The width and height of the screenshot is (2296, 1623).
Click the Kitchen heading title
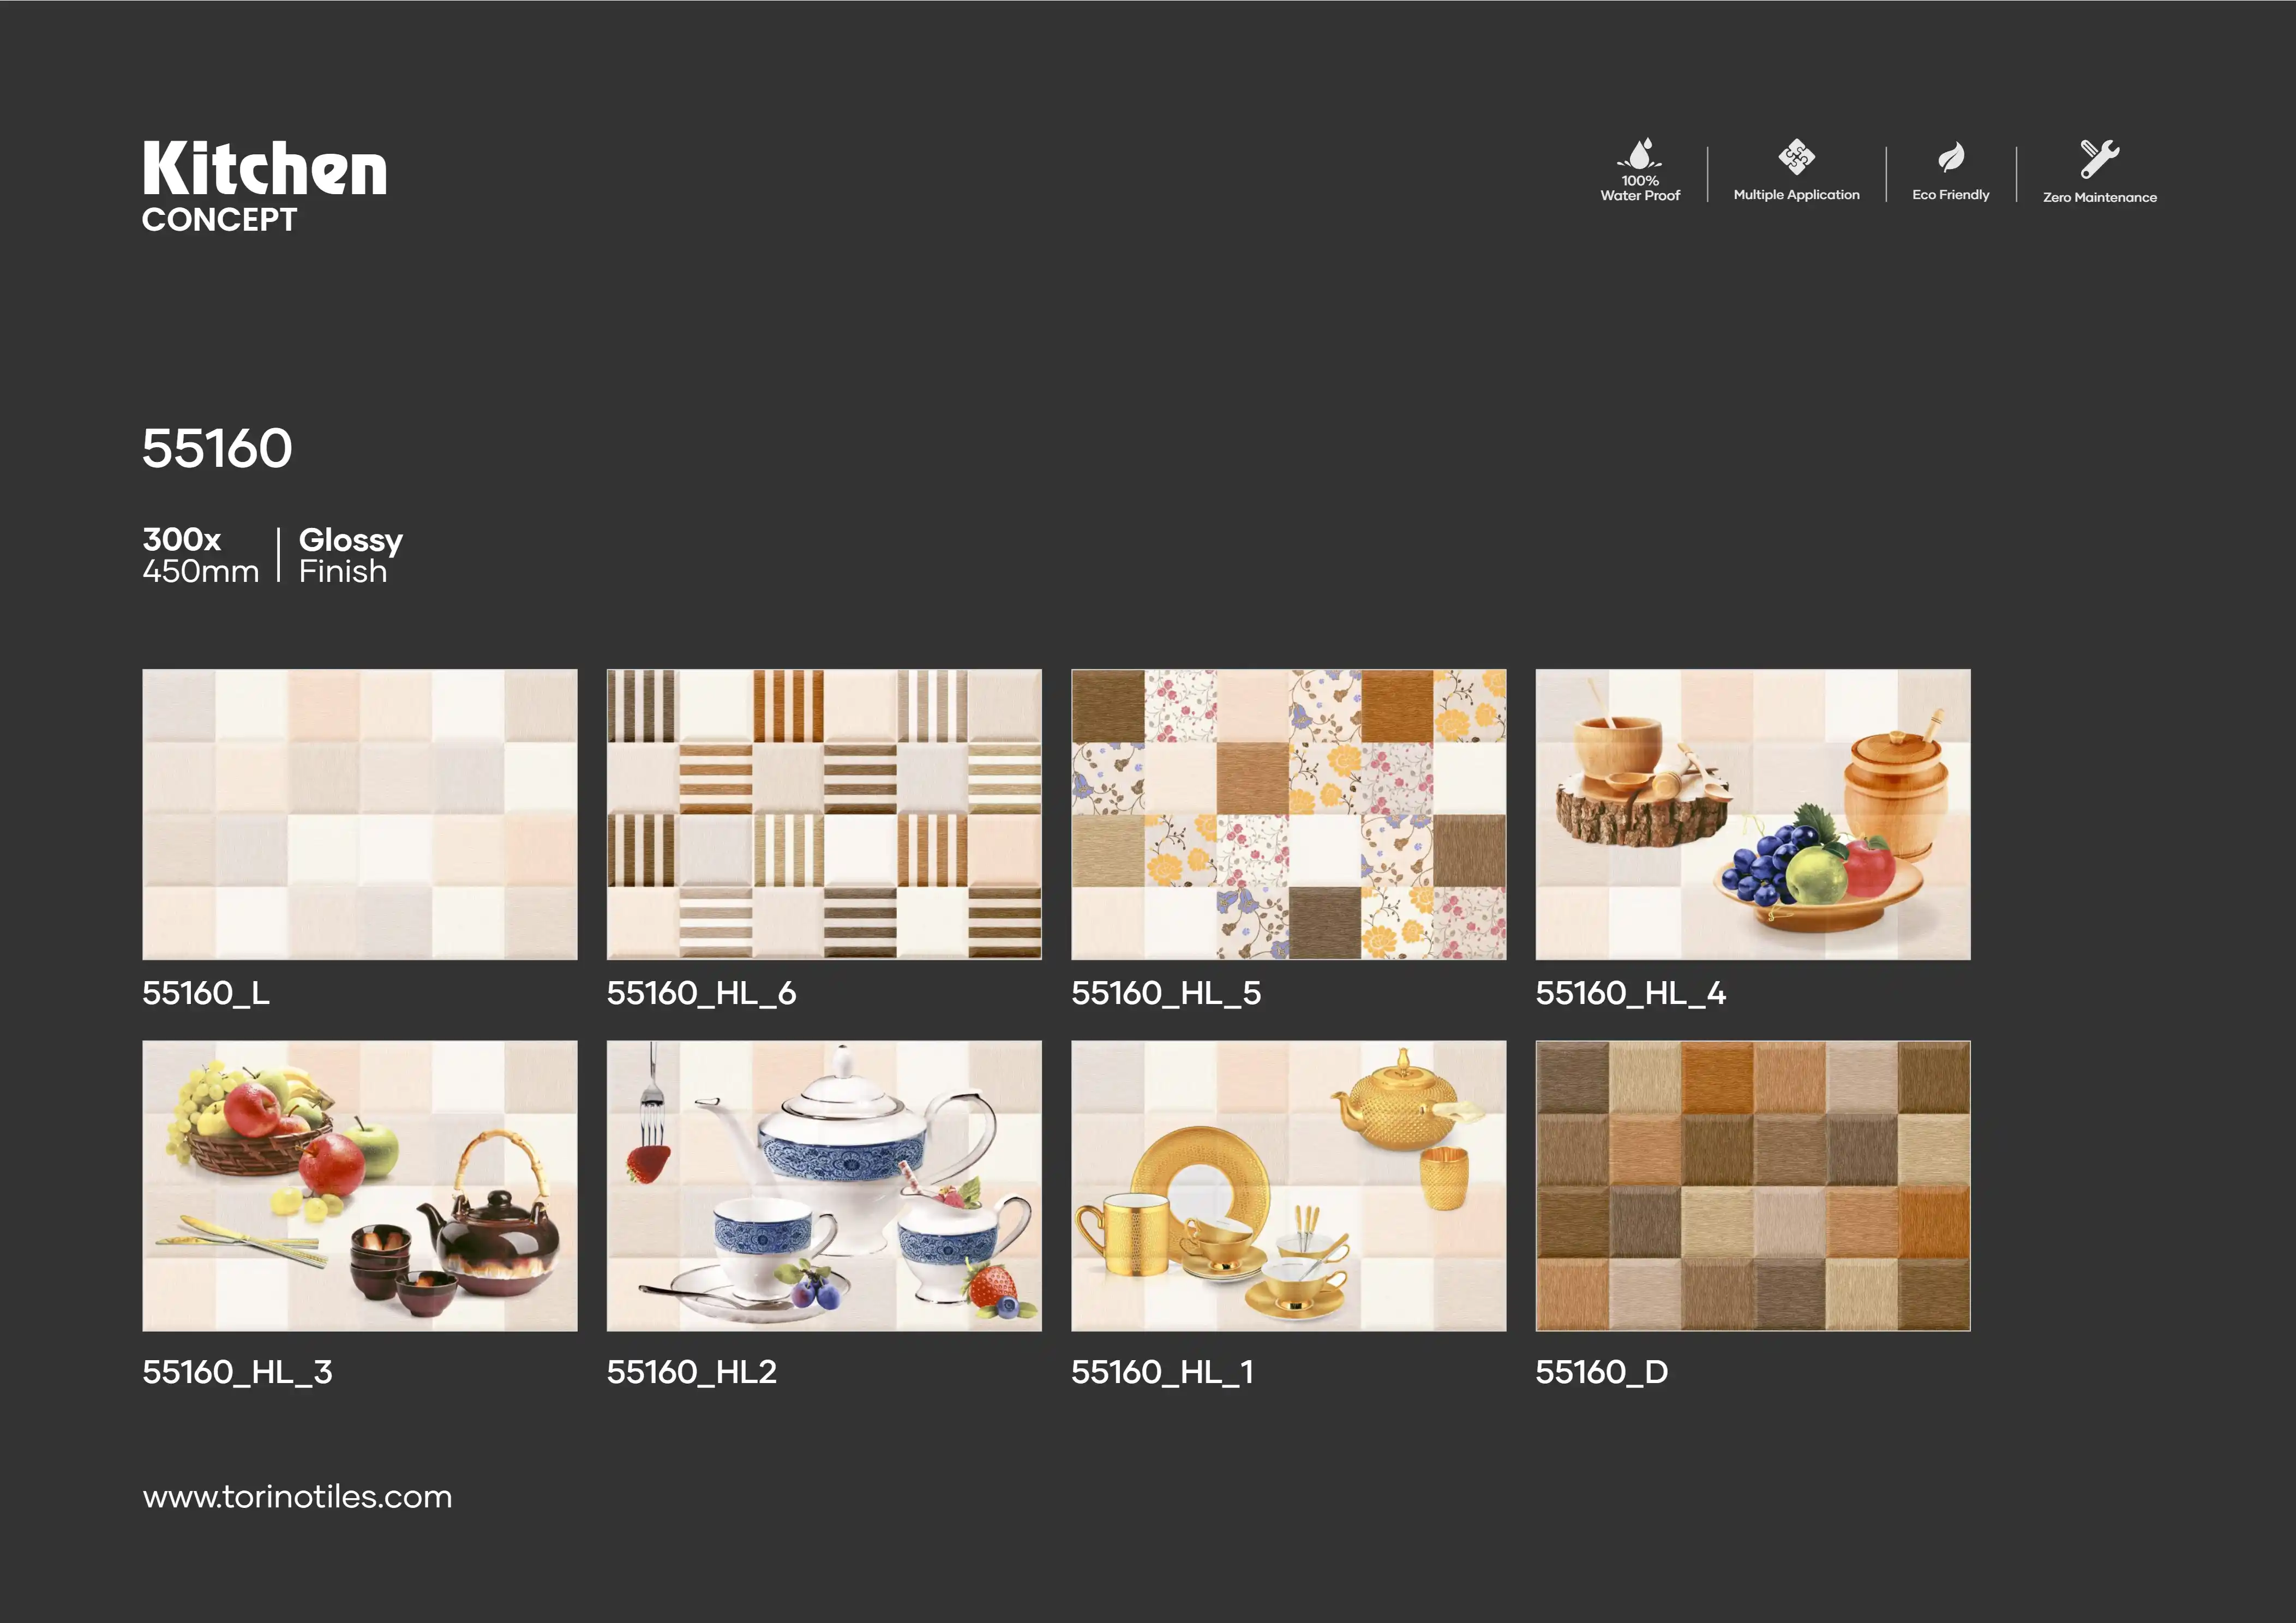pyautogui.click(x=264, y=168)
